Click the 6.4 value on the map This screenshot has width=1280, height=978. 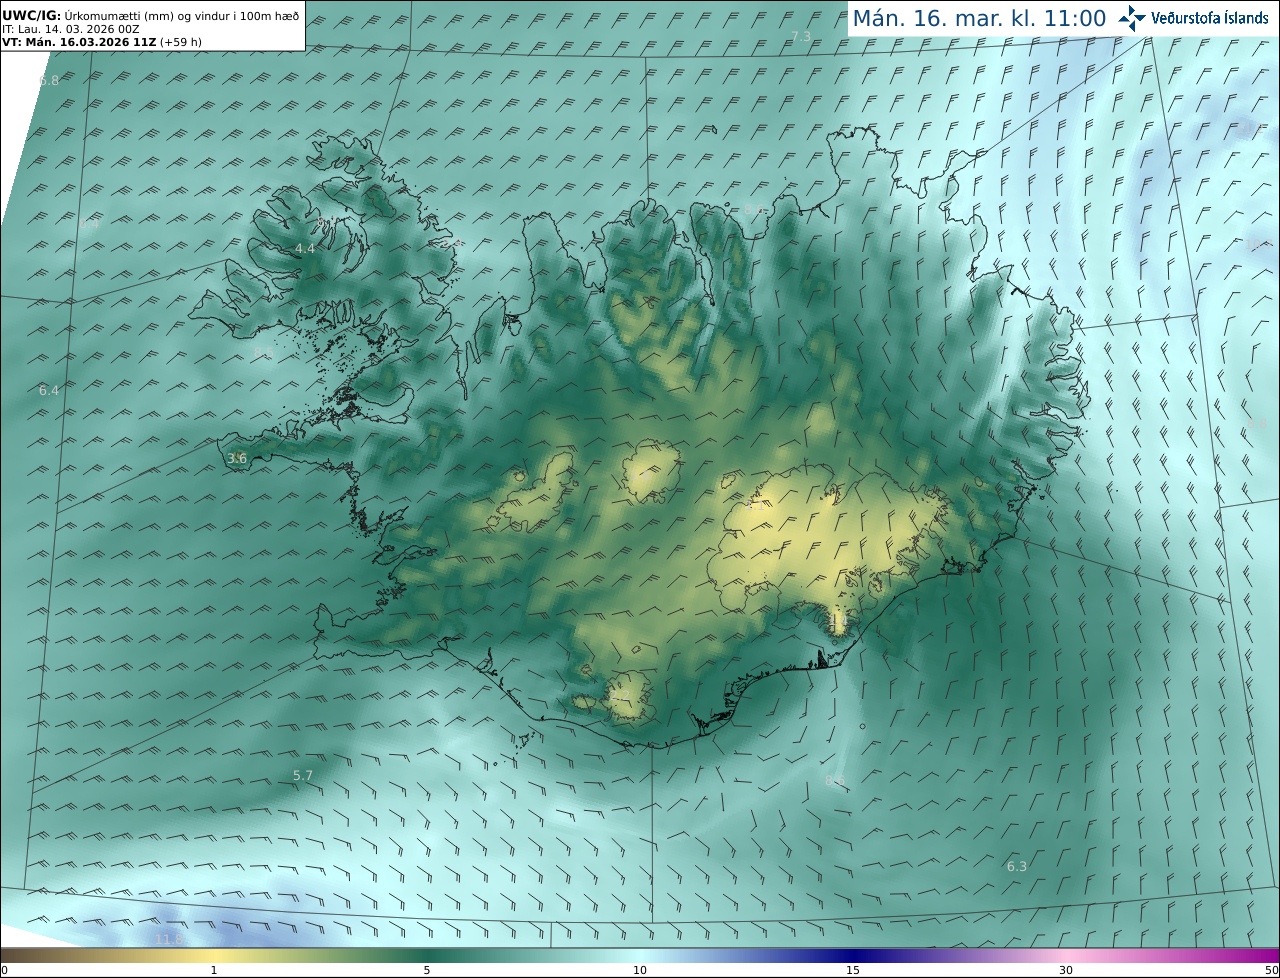49,390
